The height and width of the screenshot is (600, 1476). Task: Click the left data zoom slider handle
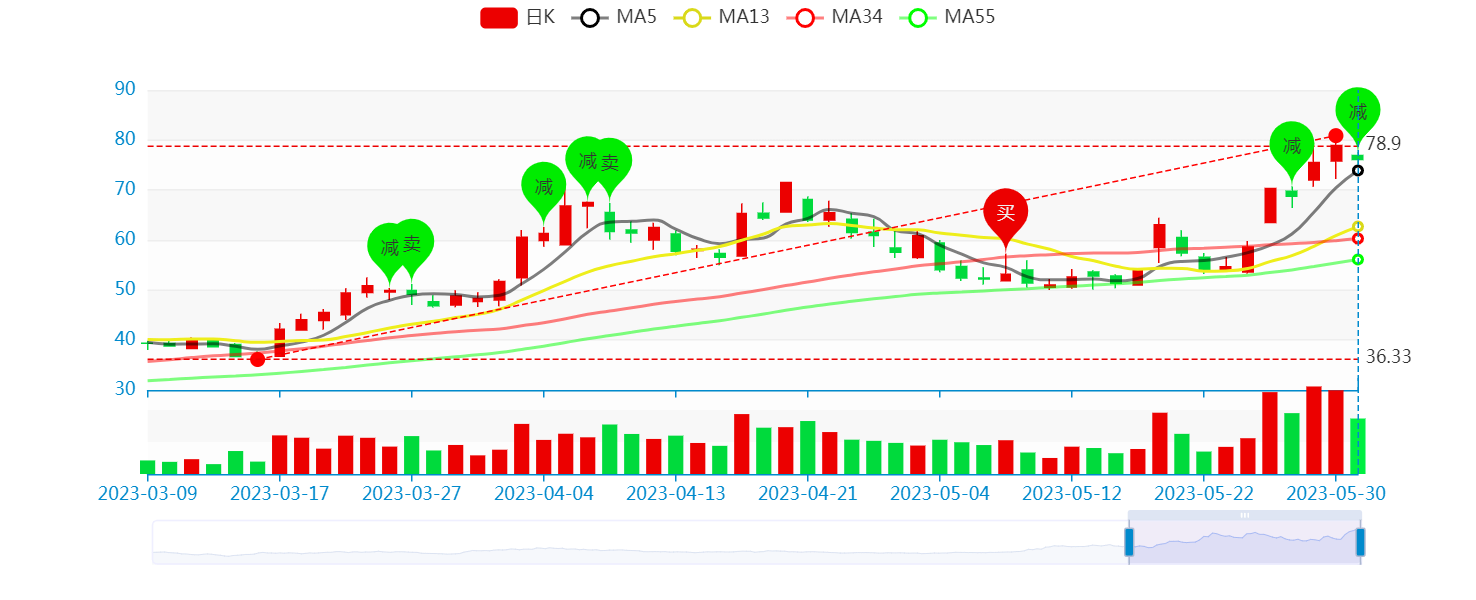click(1129, 542)
